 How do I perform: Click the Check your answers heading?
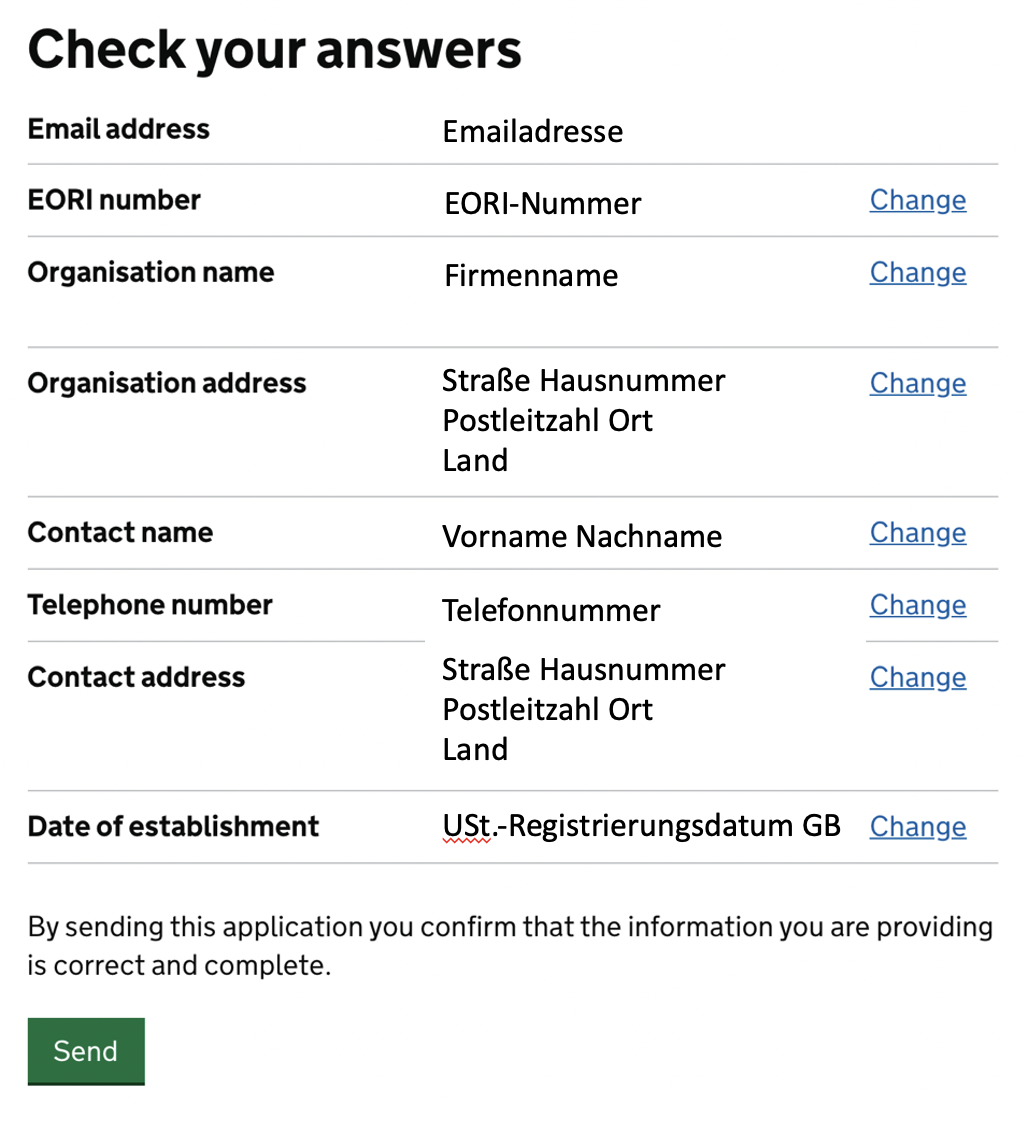click(x=274, y=50)
